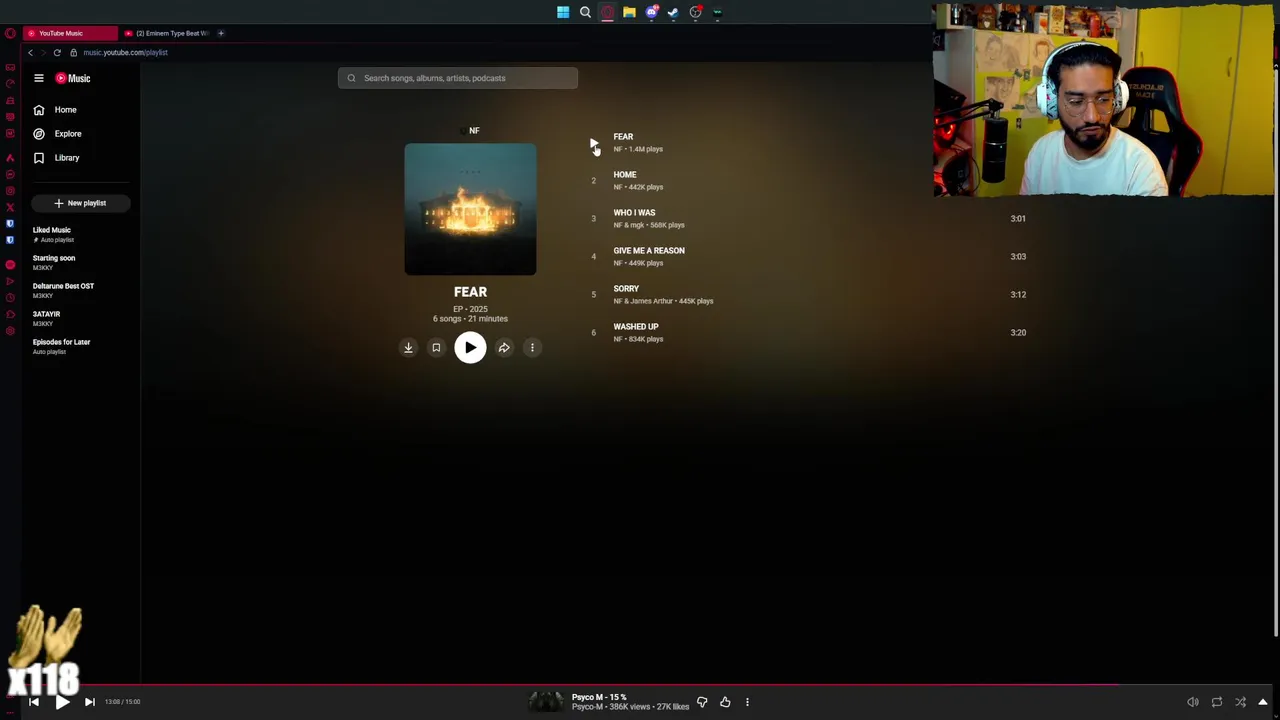Open the Opera GX menu logo

coord(10,33)
